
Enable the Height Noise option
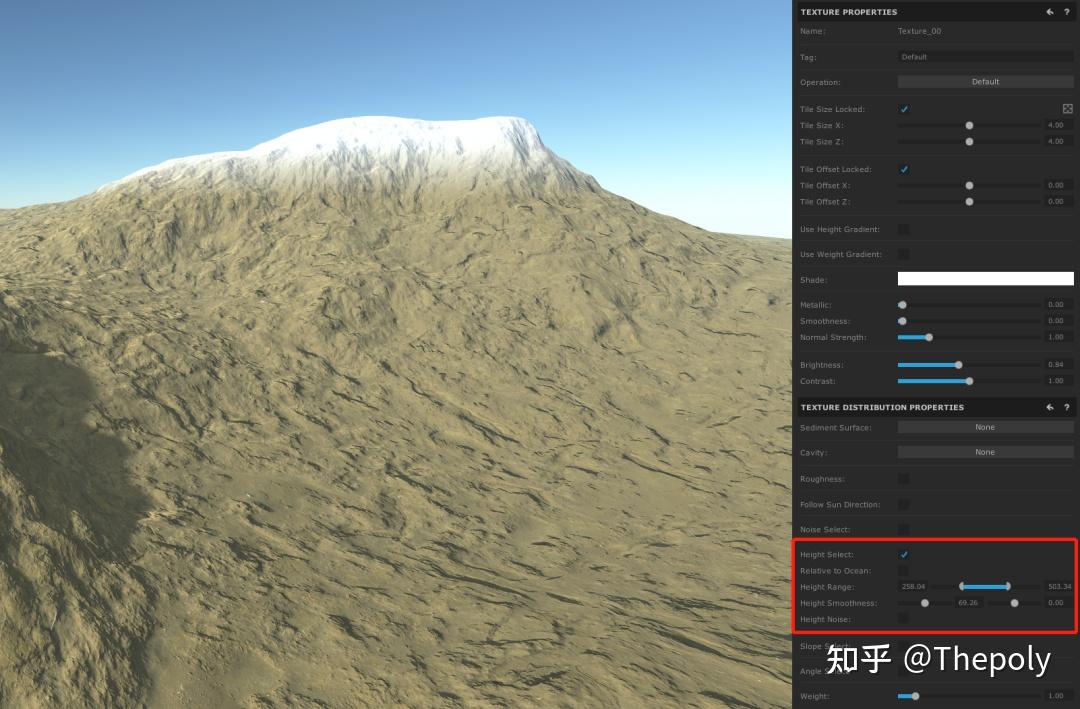[x=904, y=618]
